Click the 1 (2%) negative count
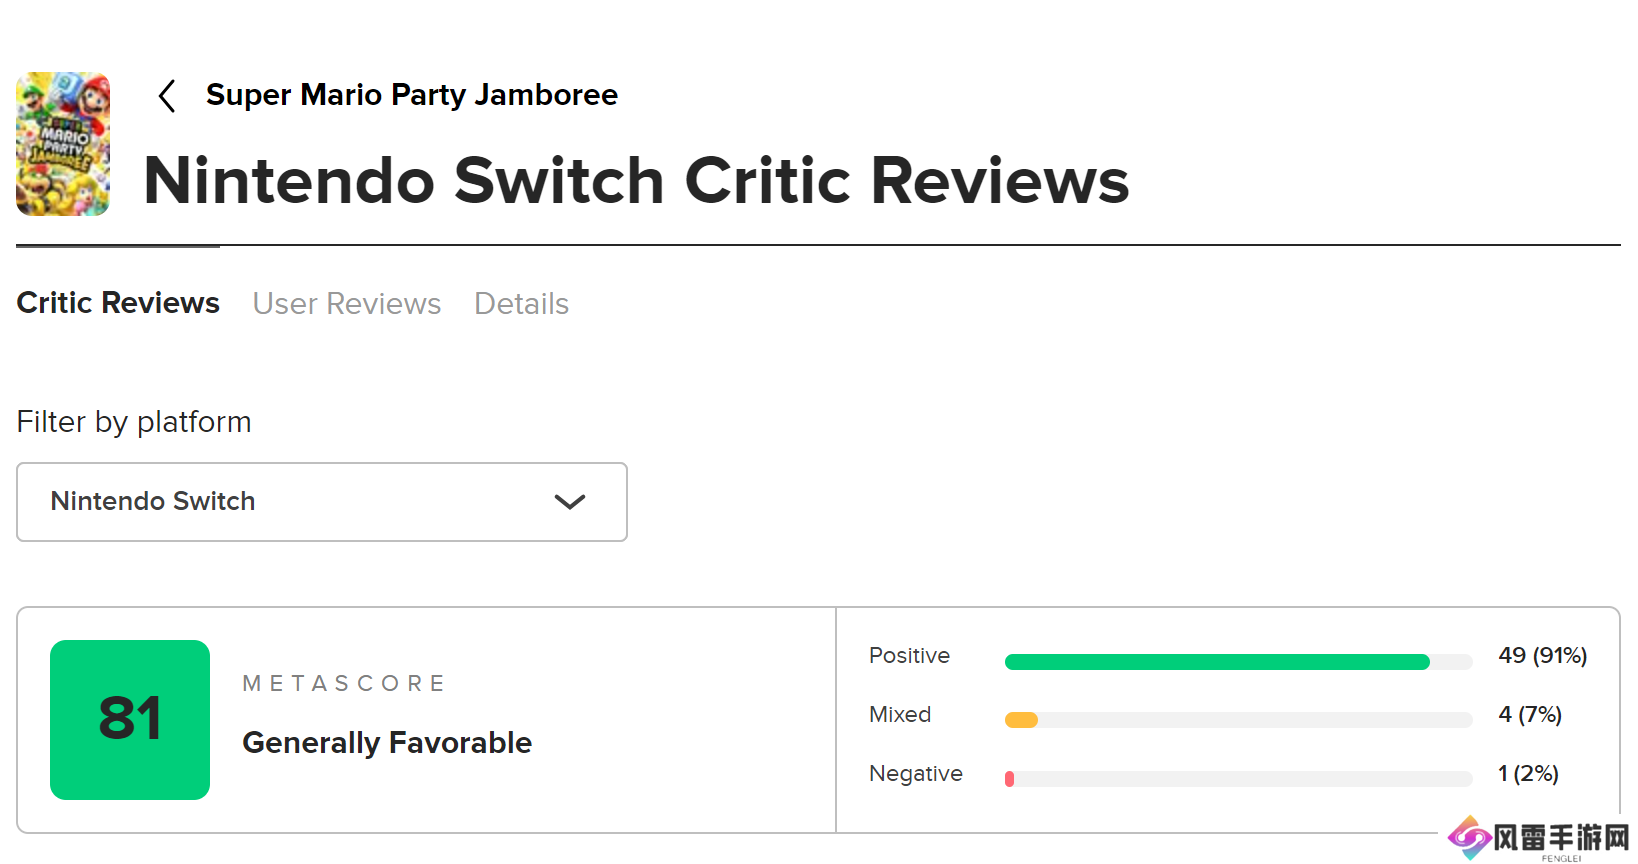The image size is (1638, 864). tap(1528, 774)
